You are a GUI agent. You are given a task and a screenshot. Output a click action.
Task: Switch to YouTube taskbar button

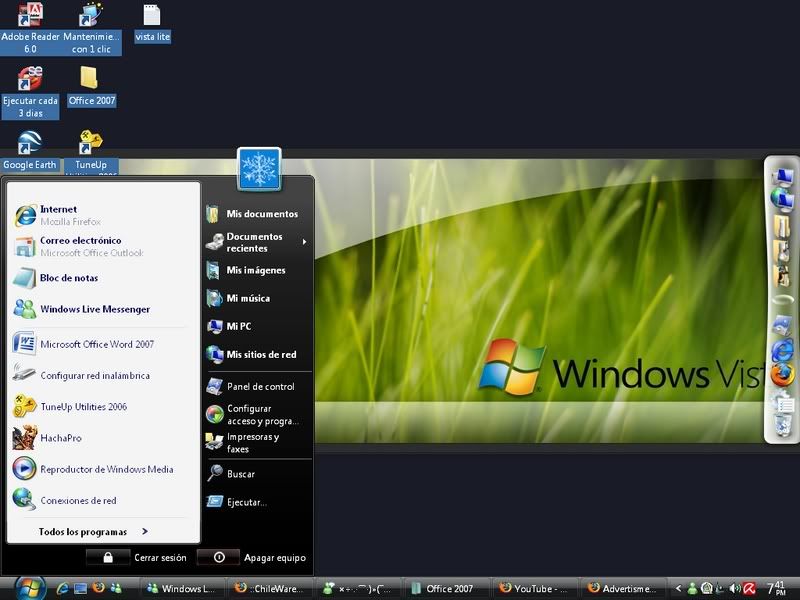point(537,588)
